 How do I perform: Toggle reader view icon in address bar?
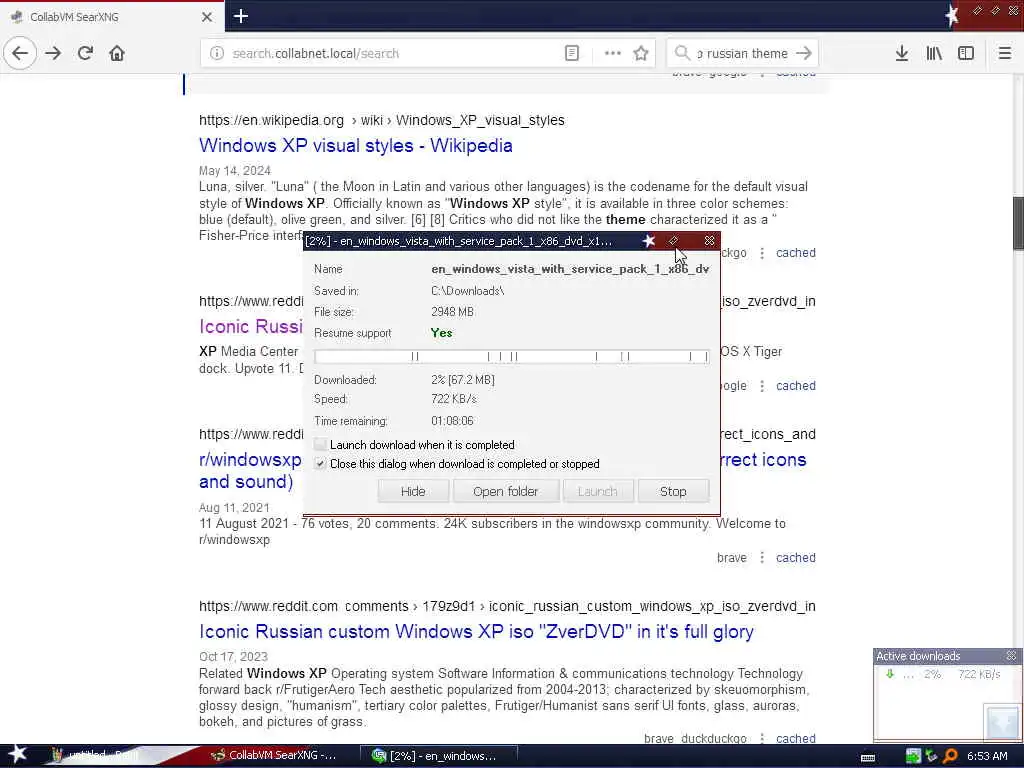pos(571,54)
